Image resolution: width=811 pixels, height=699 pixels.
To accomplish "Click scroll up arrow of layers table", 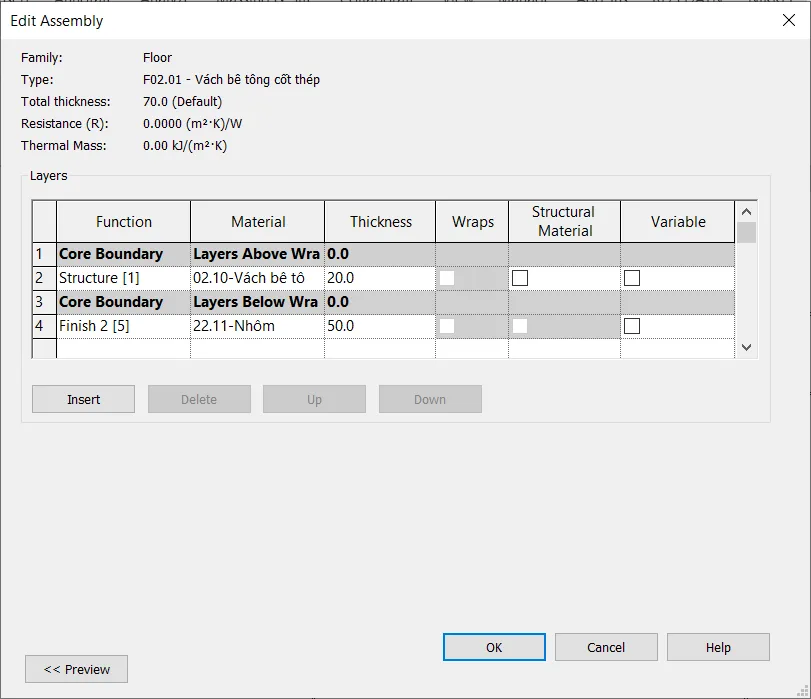I will pyautogui.click(x=746, y=211).
